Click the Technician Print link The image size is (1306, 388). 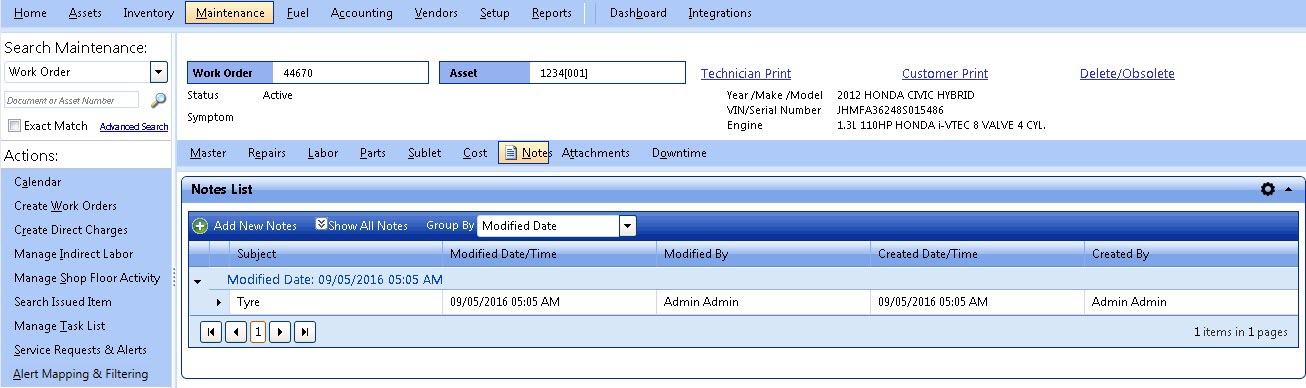click(746, 74)
